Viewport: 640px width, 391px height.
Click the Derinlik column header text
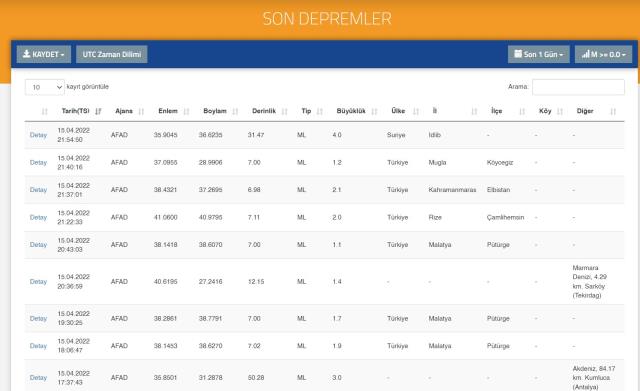[x=264, y=111]
